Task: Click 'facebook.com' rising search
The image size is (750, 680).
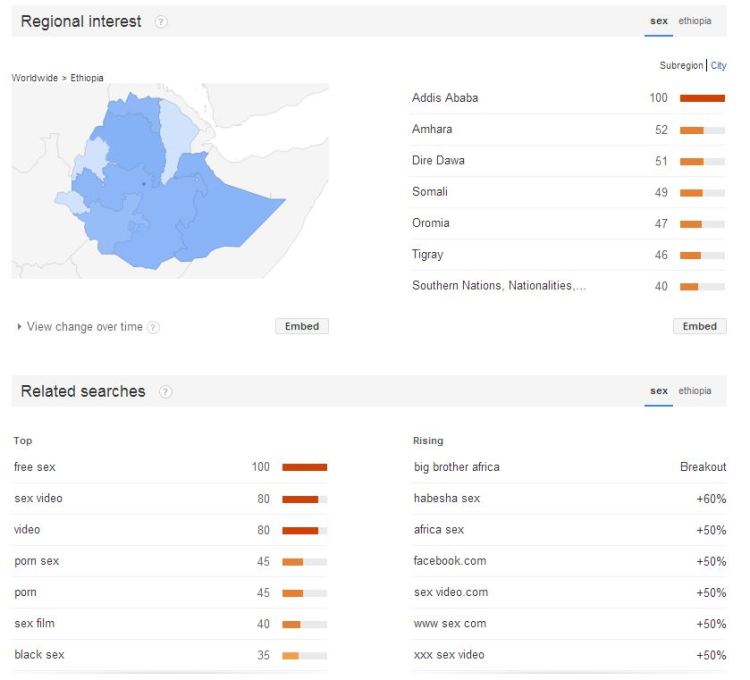Action: tap(450, 560)
